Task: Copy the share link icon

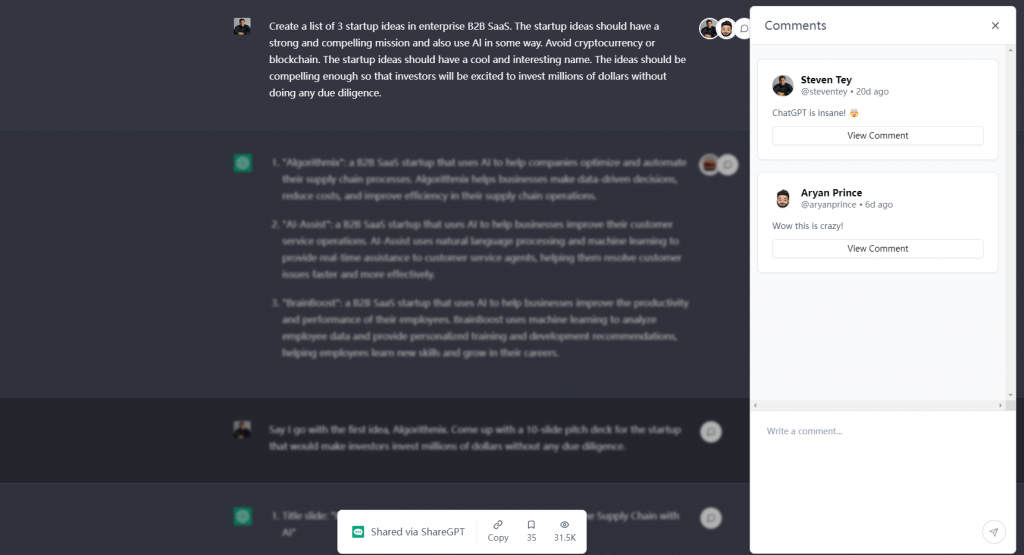Action: tap(498, 525)
